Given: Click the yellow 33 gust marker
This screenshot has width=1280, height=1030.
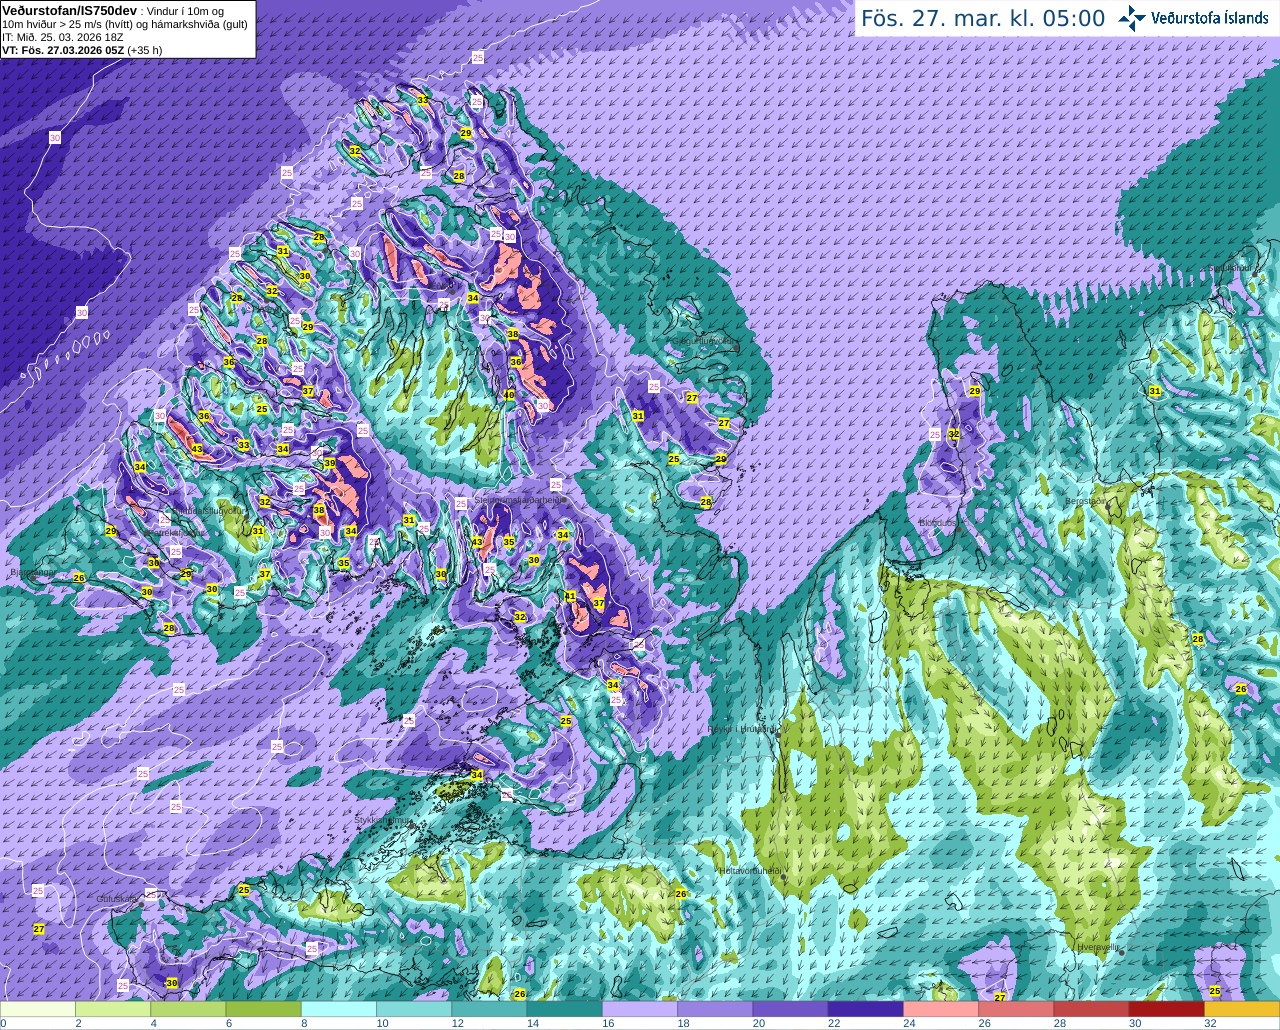Looking at the screenshot, I should (x=243, y=445).
